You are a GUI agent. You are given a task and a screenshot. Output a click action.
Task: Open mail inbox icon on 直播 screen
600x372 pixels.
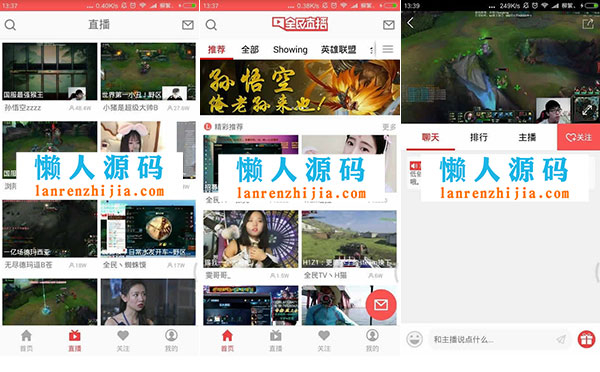[x=188, y=25]
